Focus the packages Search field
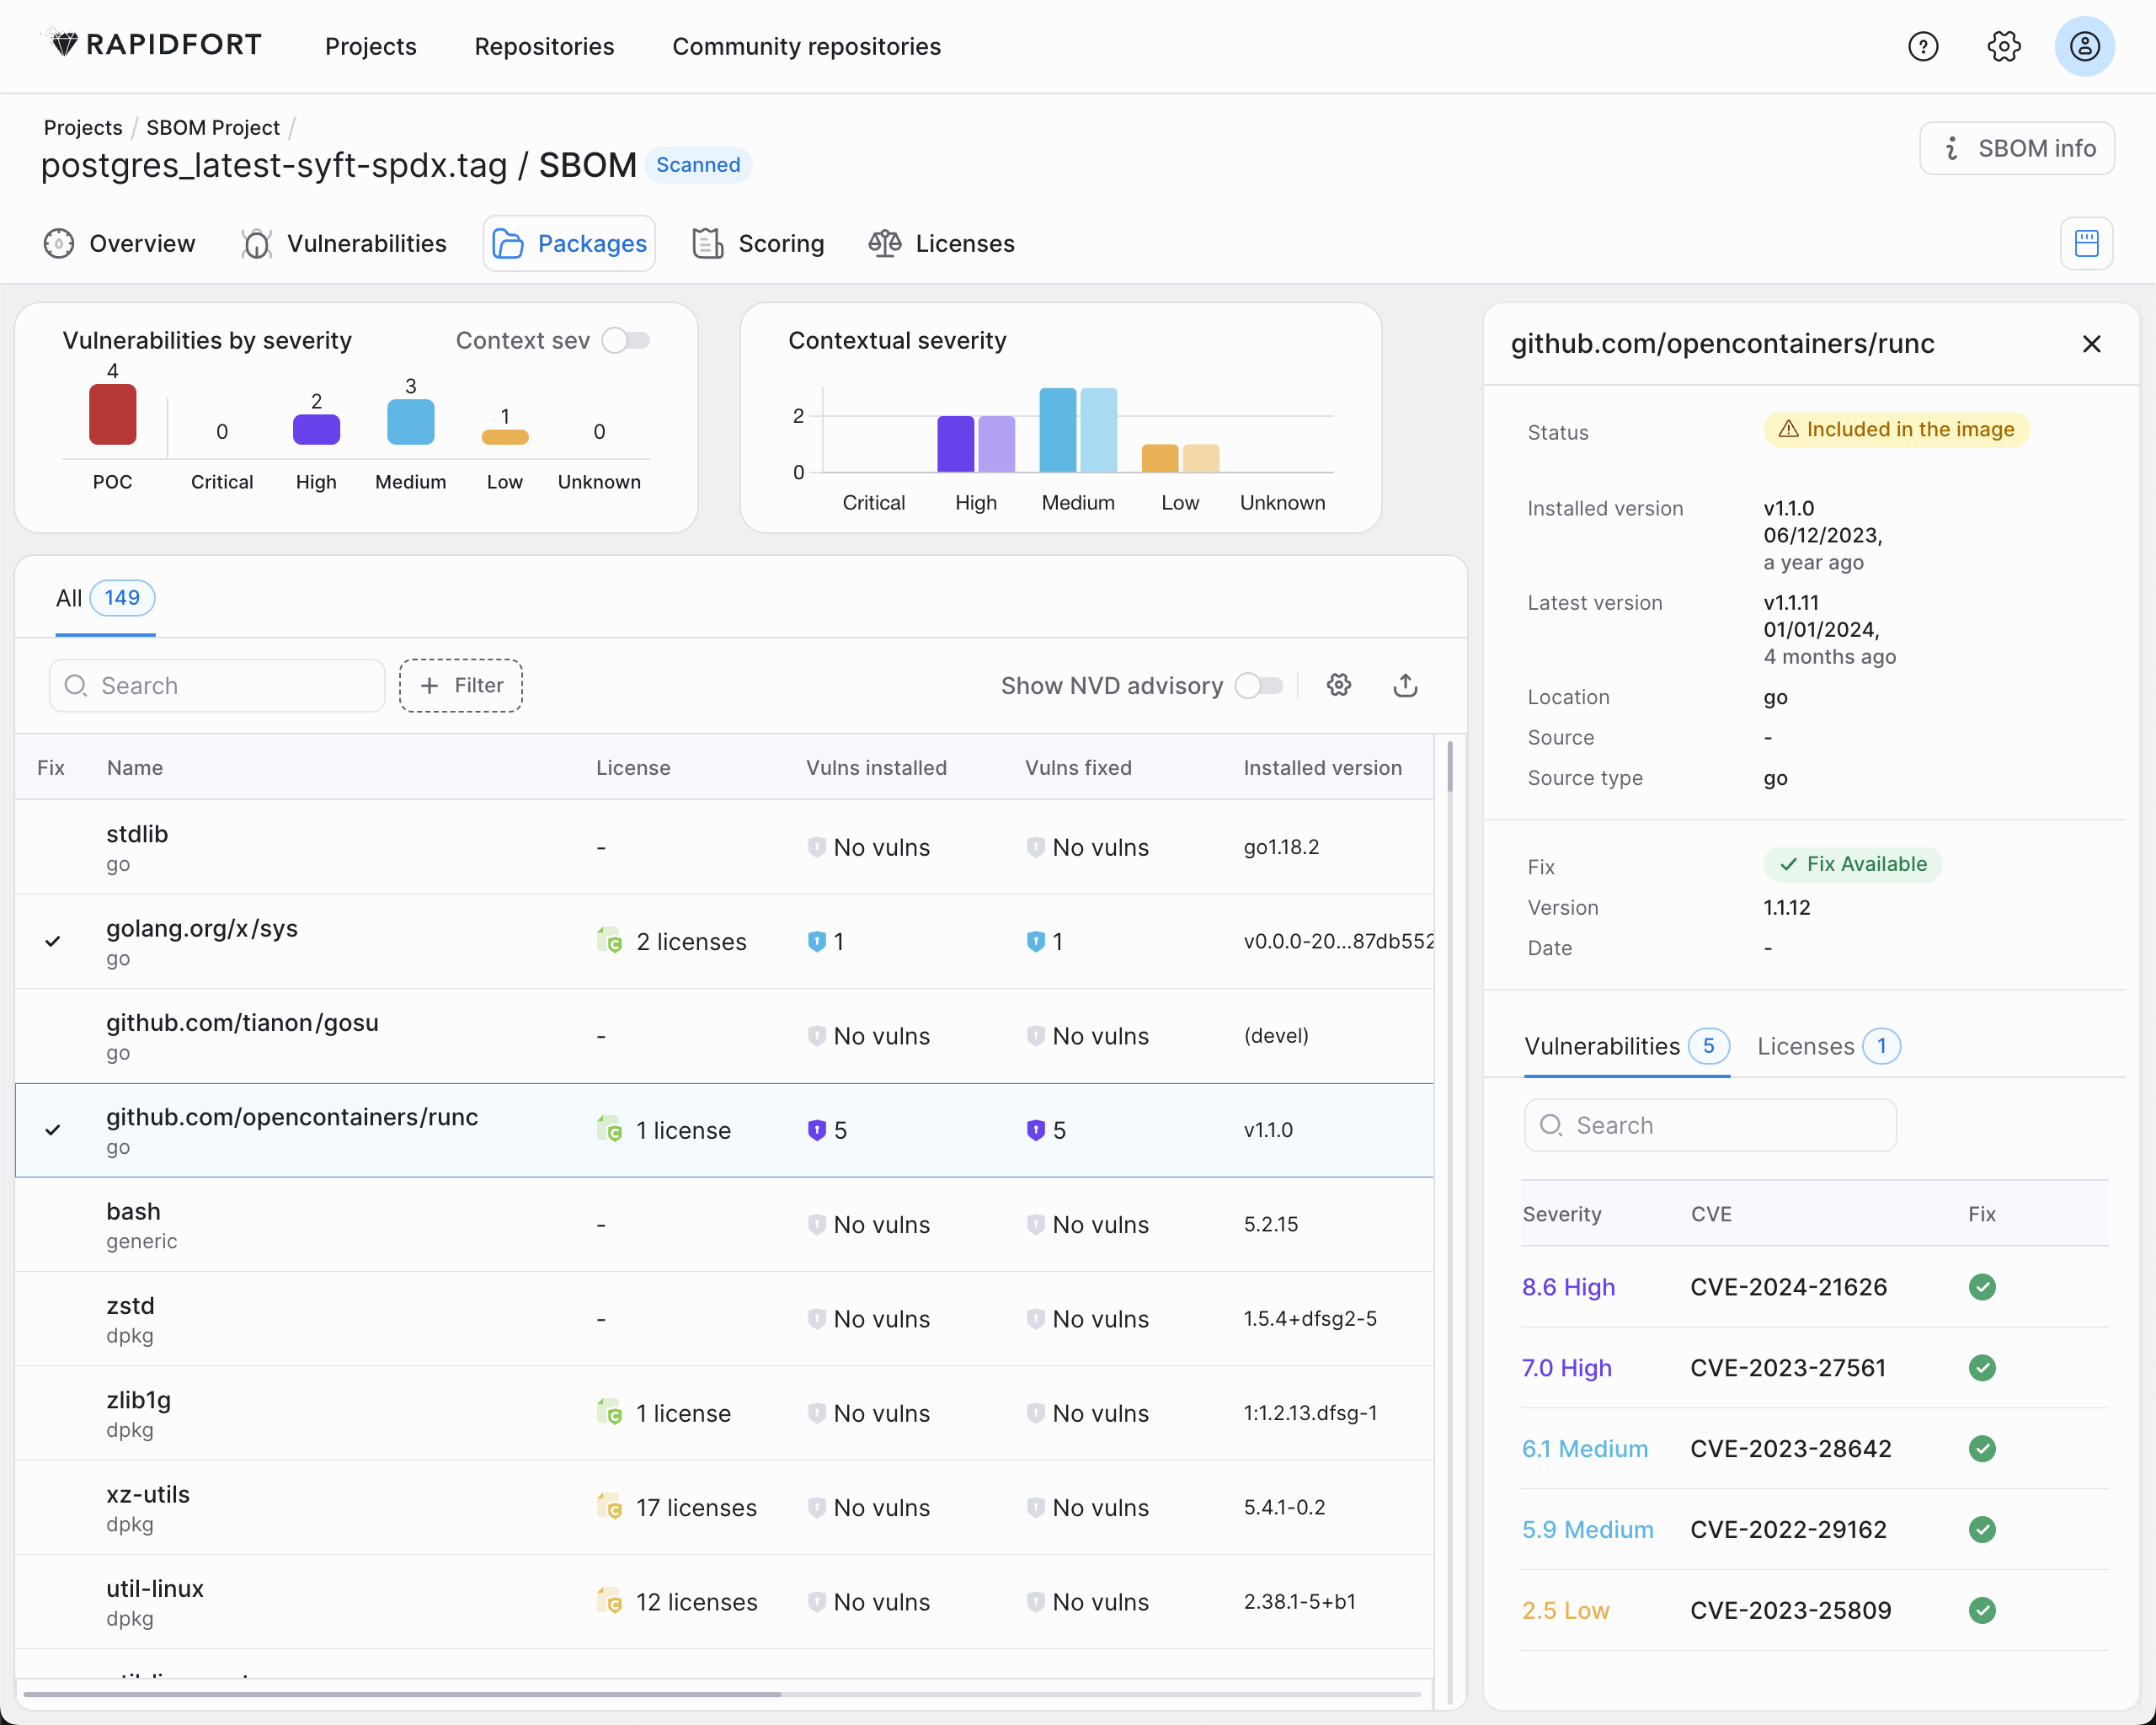The height and width of the screenshot is (1725, 2156). click(x=217, y=685)
